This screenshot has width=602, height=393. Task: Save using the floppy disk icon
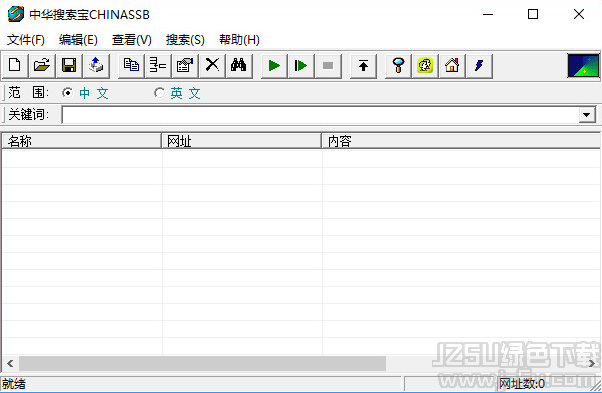(x=69, y=66)
